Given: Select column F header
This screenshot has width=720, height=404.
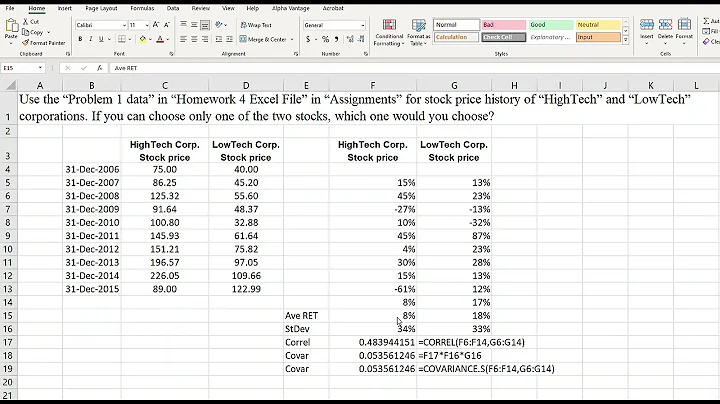Looking at the screenshot, I should click(372, 85).
